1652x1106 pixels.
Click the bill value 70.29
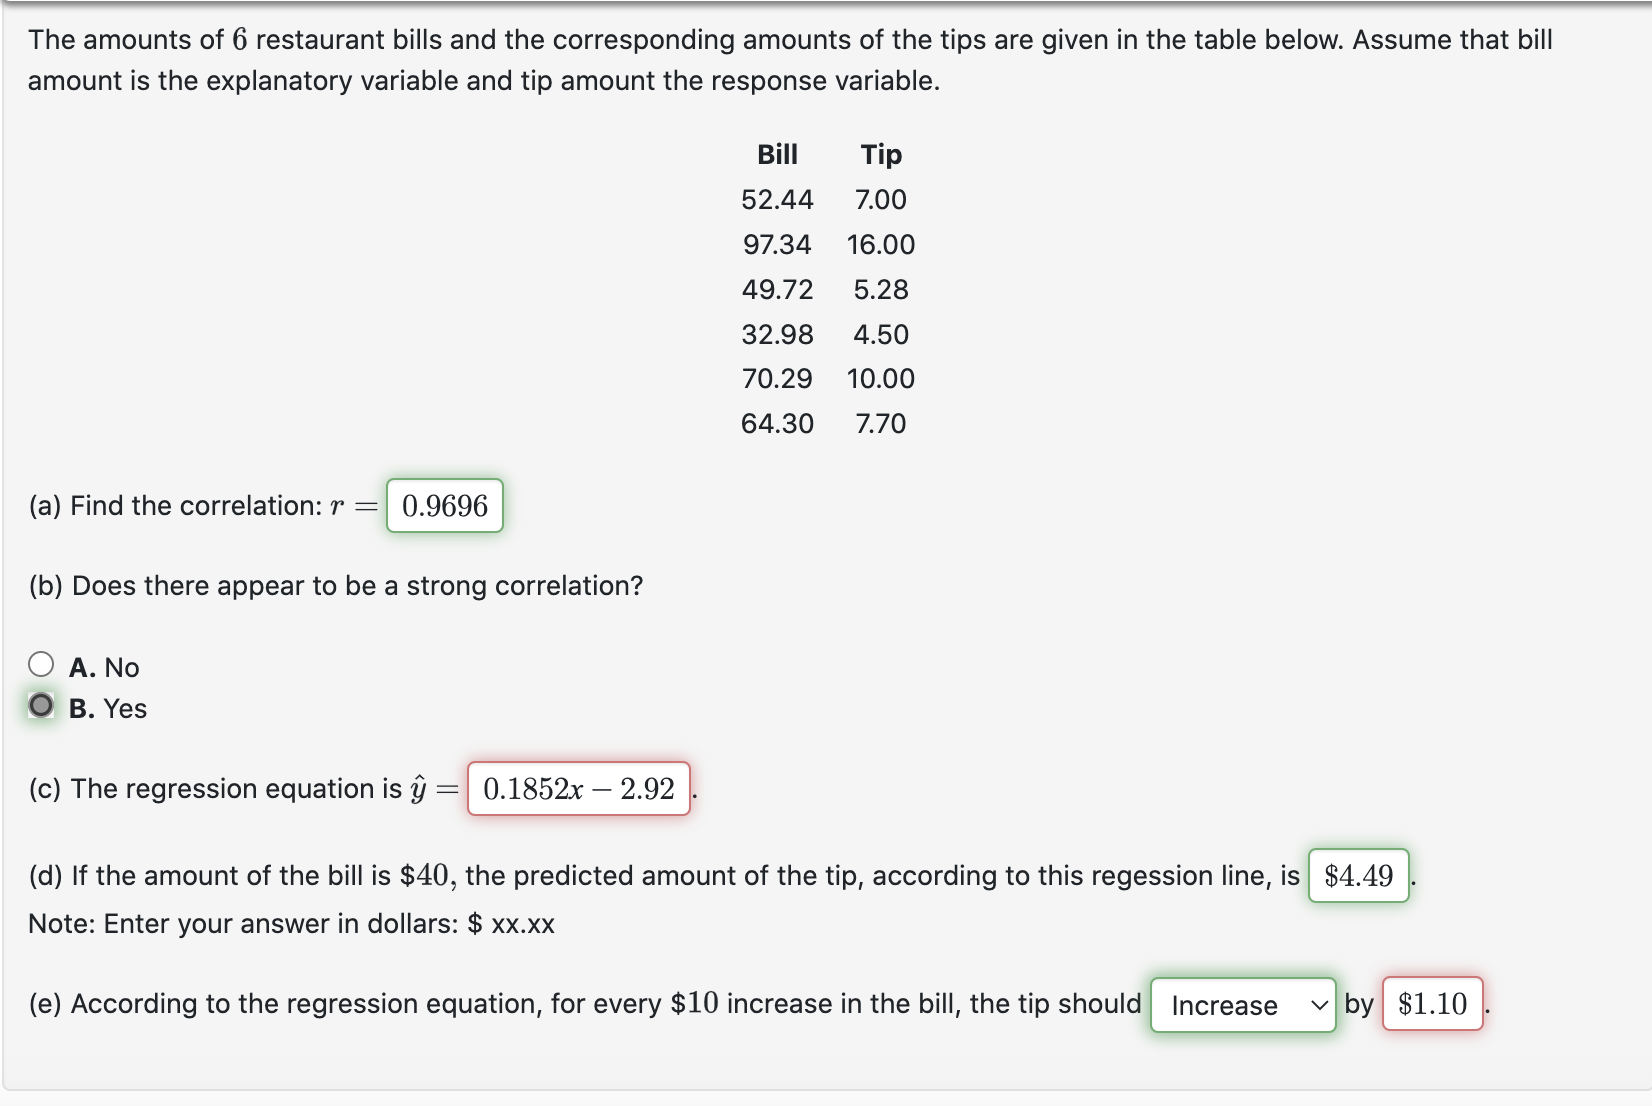coord(777,378)
